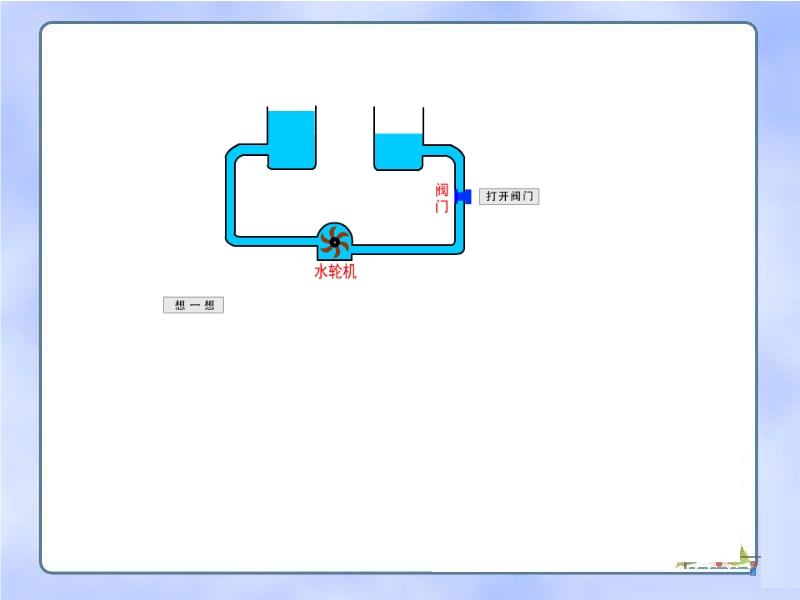Viewport: 800px width, 600px height.
Task: Click the empty space above the right container's water
Action: (x=398, y=120)
